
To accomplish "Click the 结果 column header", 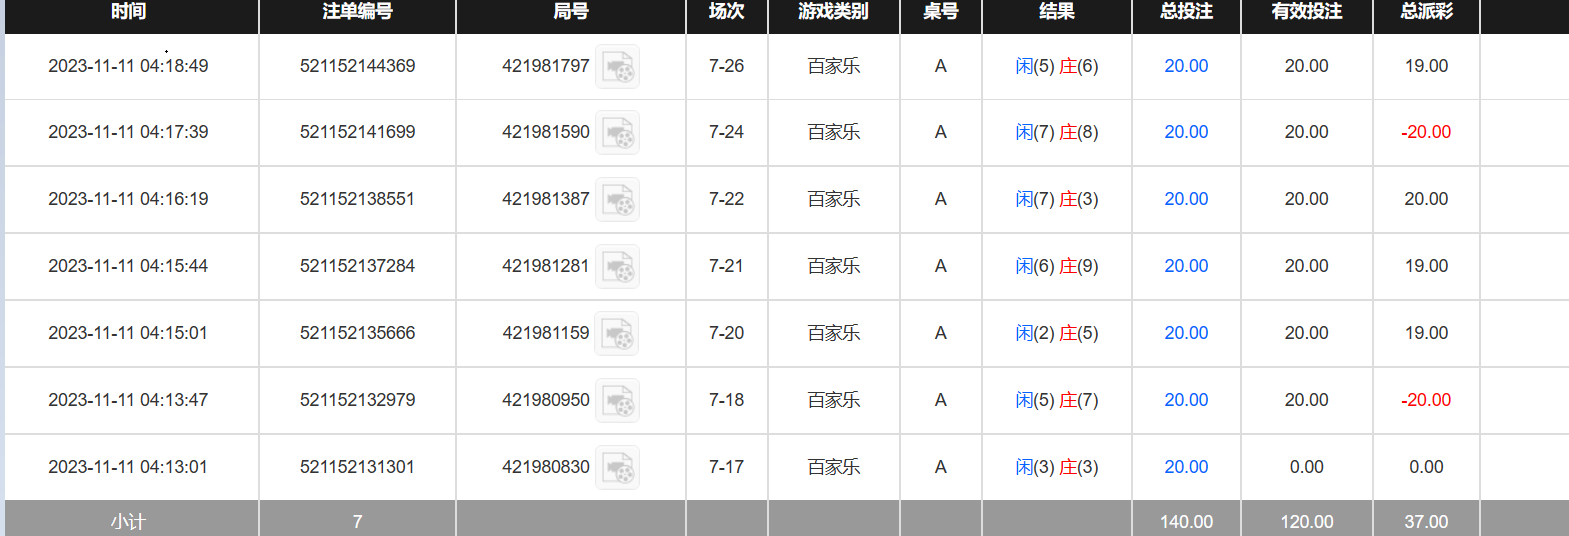I will coord(1056,12).
